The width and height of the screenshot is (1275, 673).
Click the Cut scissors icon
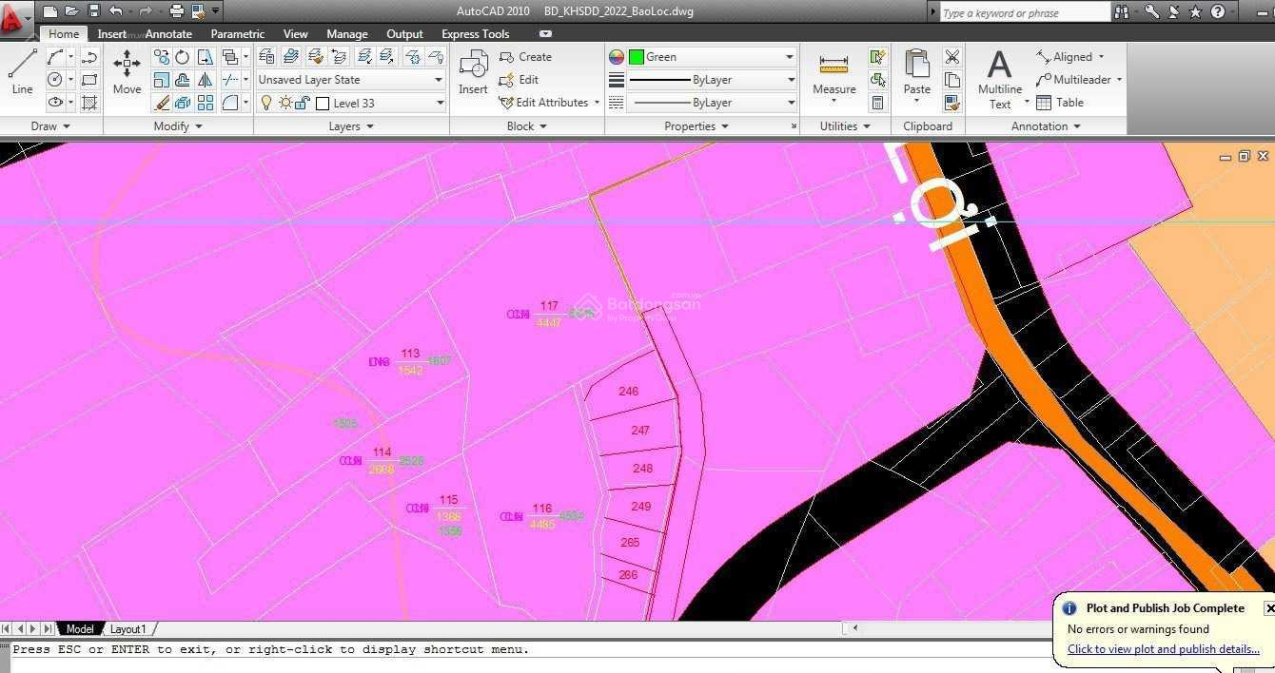[x=952, y=57]
